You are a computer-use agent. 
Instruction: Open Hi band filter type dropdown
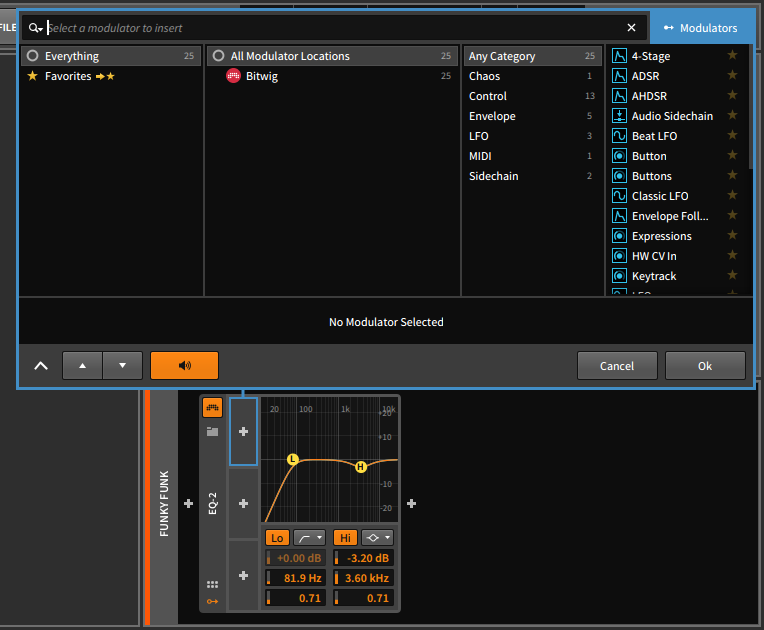[x=378, y=538]
